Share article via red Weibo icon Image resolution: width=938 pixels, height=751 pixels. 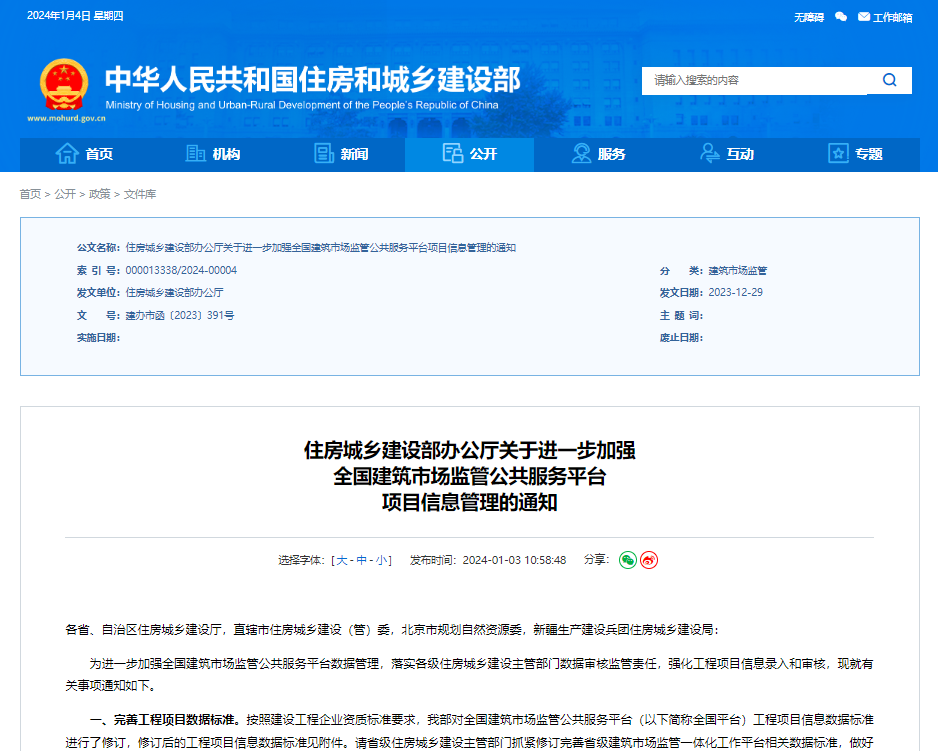pos(649,560)
